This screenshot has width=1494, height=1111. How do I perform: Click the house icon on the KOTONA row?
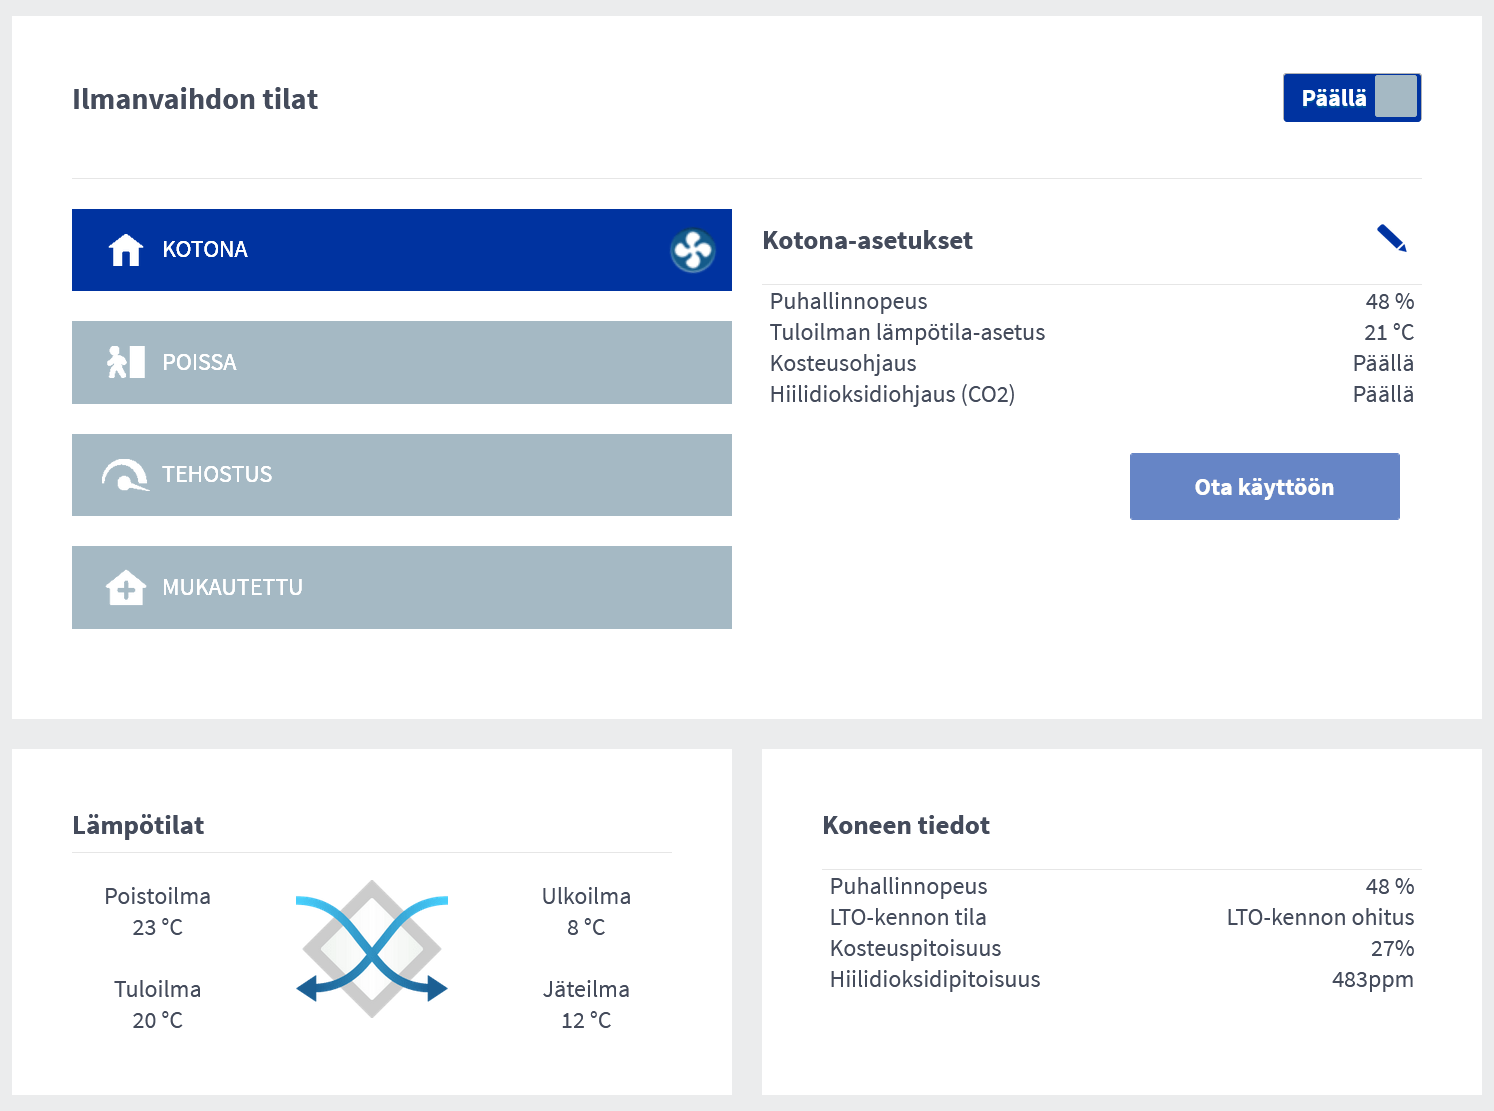pyautogui.click(x=126, y=250)
